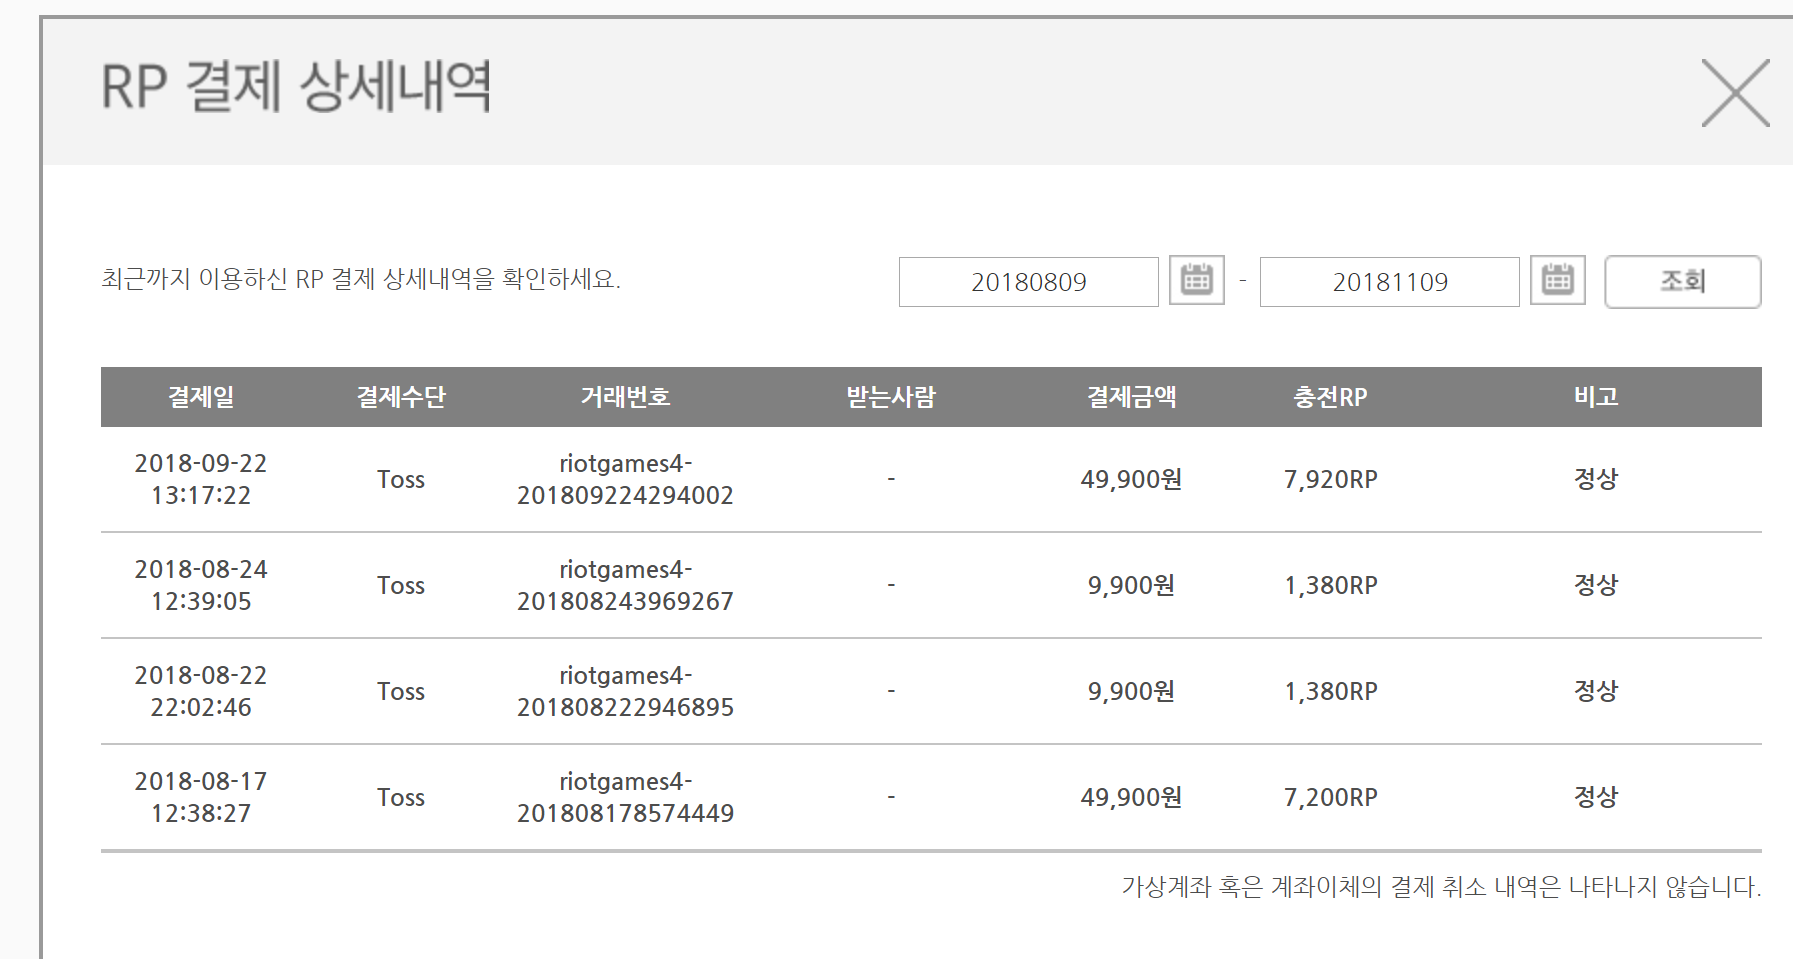Open calendar picker for start date 20180809
1793x959 pixels.
point(1197,281)
